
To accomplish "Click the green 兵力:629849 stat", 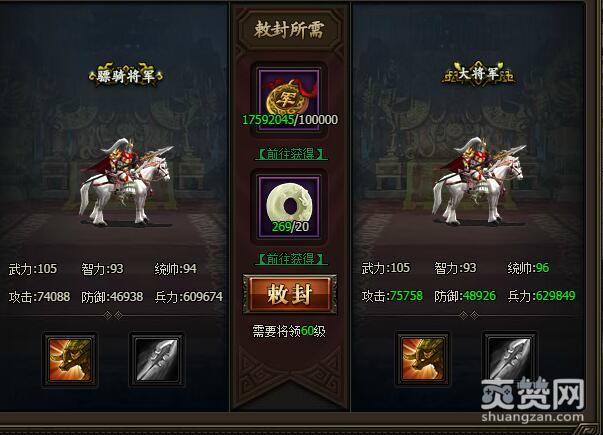I will 541,295.
